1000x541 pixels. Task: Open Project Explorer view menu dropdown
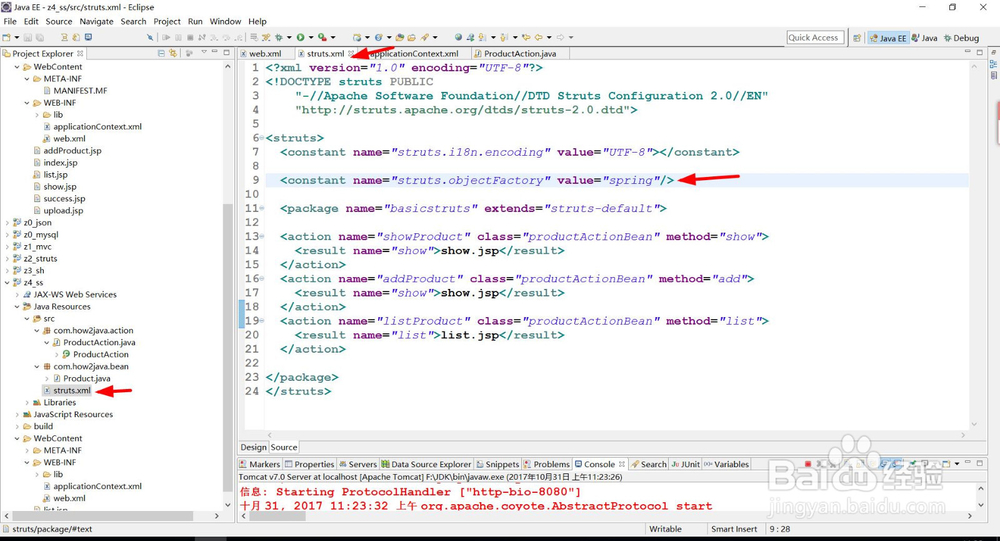pyautogui.click(x=204, y=53)
